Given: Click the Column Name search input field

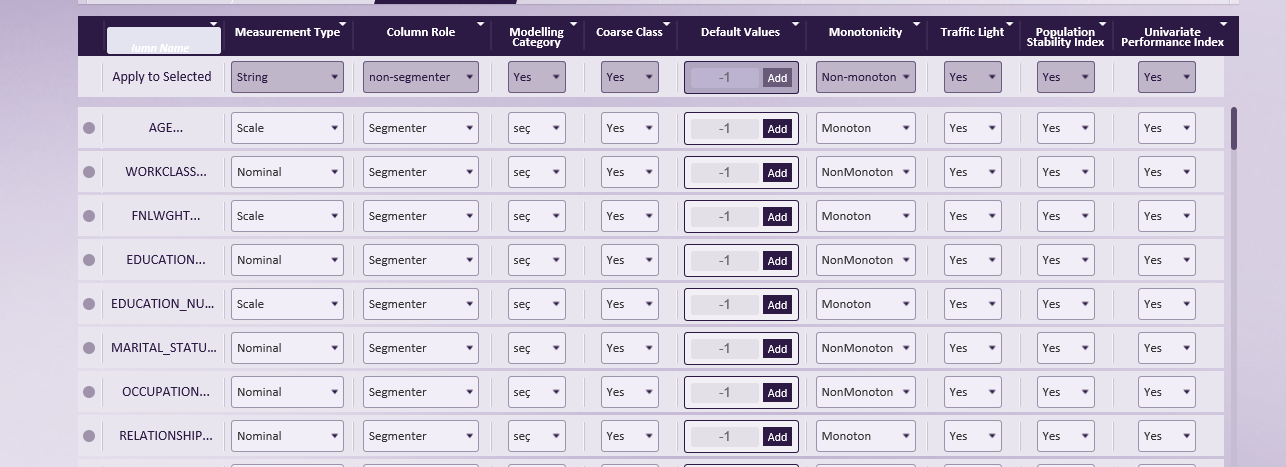Looking at the screenshot, I should (163, 41).
